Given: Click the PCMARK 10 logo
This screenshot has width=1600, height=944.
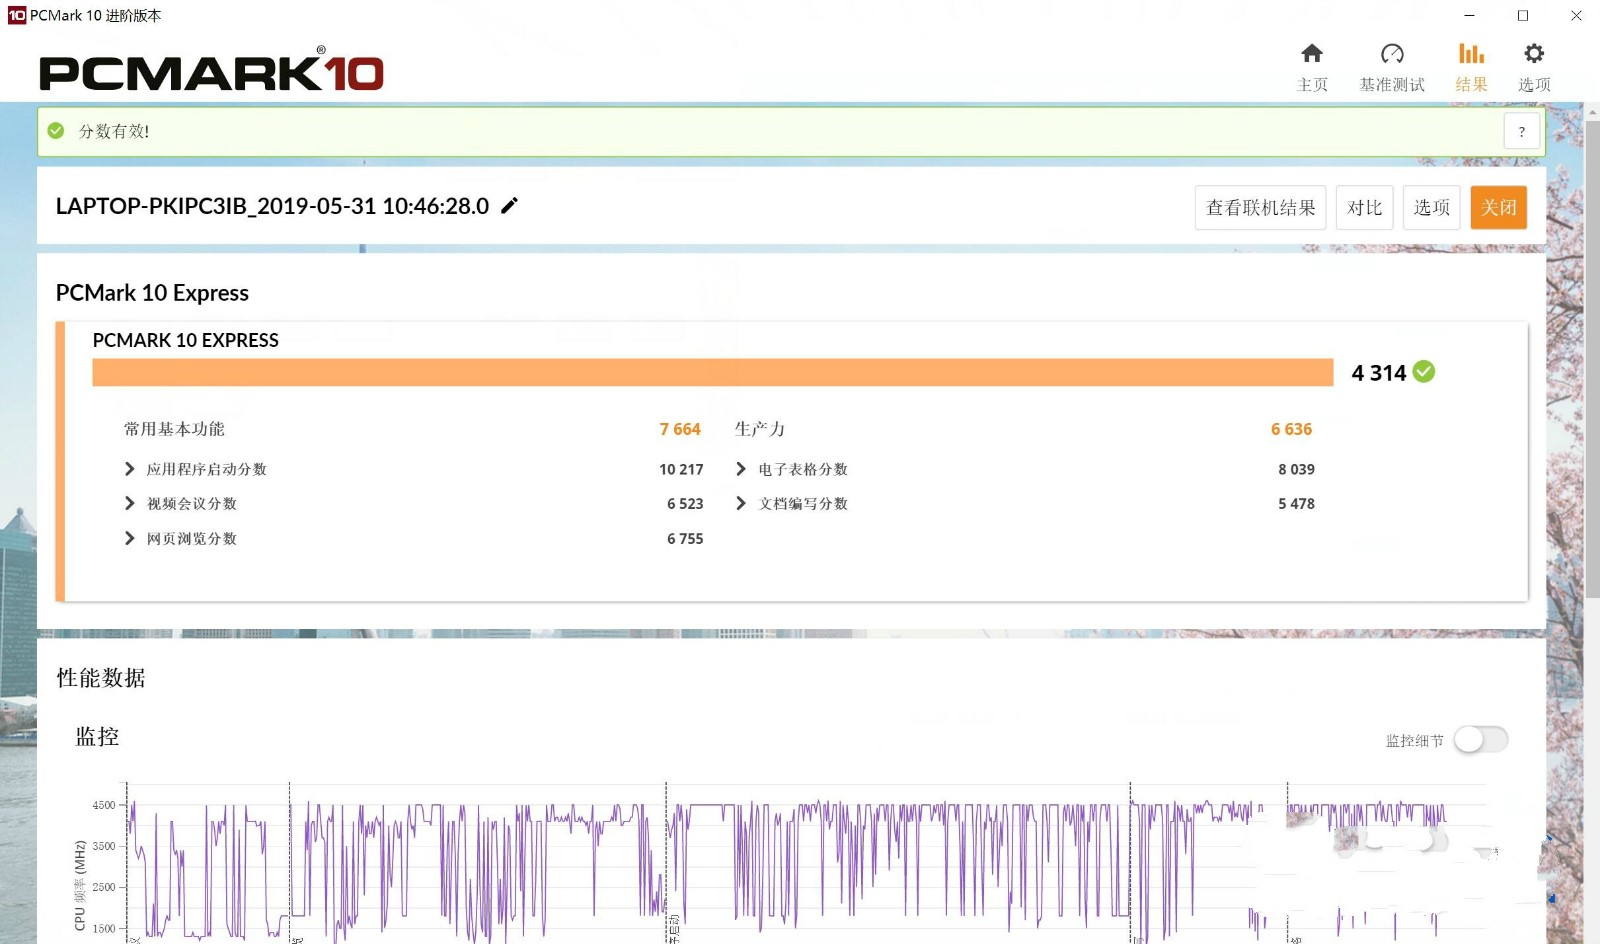Looking at the screenshot, I should (x=211, y=70).
